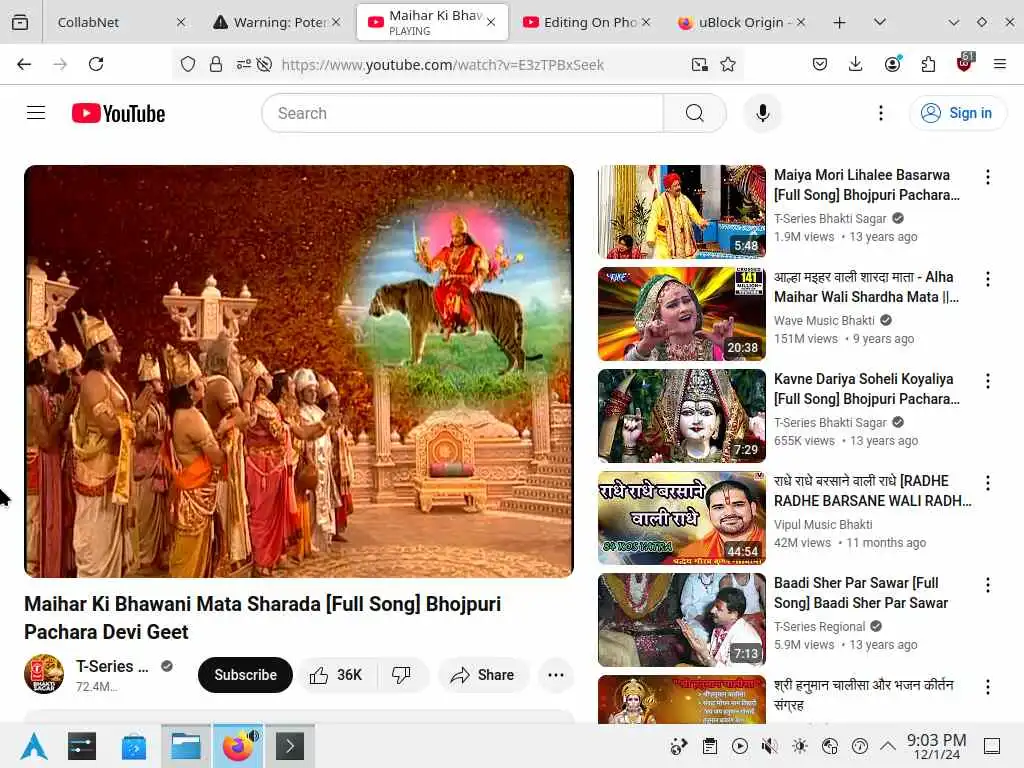Screen dimensions: 1024x768
Task: Subscribe to the T-Series channel
Action: [245, 675]
